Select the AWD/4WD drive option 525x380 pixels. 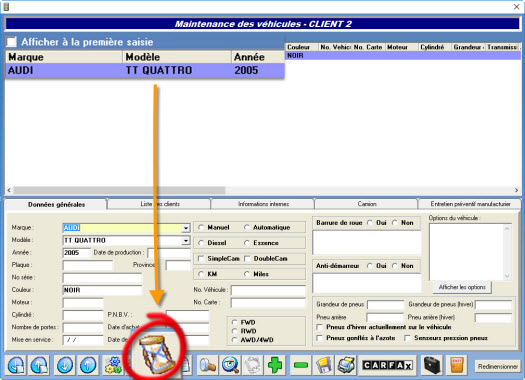tap(235, 340)
